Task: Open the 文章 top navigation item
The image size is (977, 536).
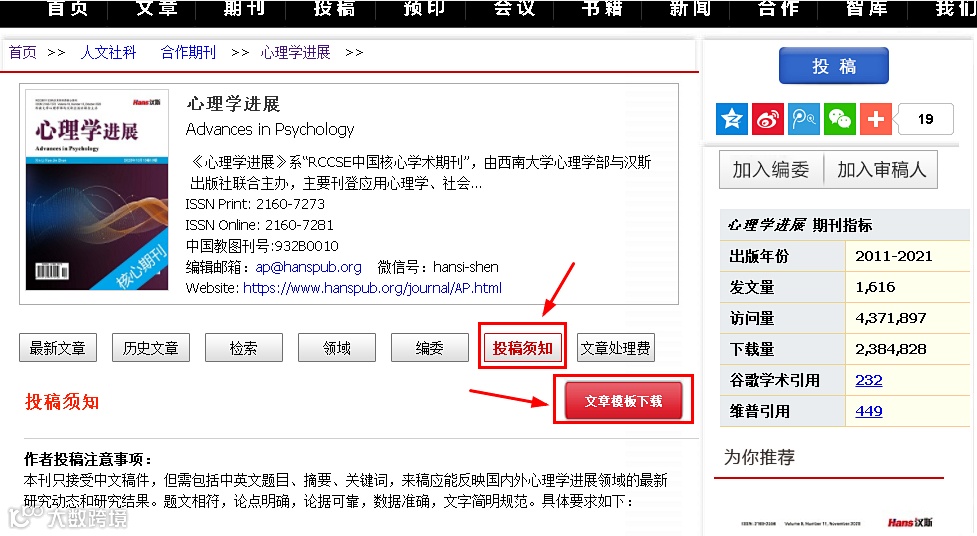Action: tap(156, 9)
